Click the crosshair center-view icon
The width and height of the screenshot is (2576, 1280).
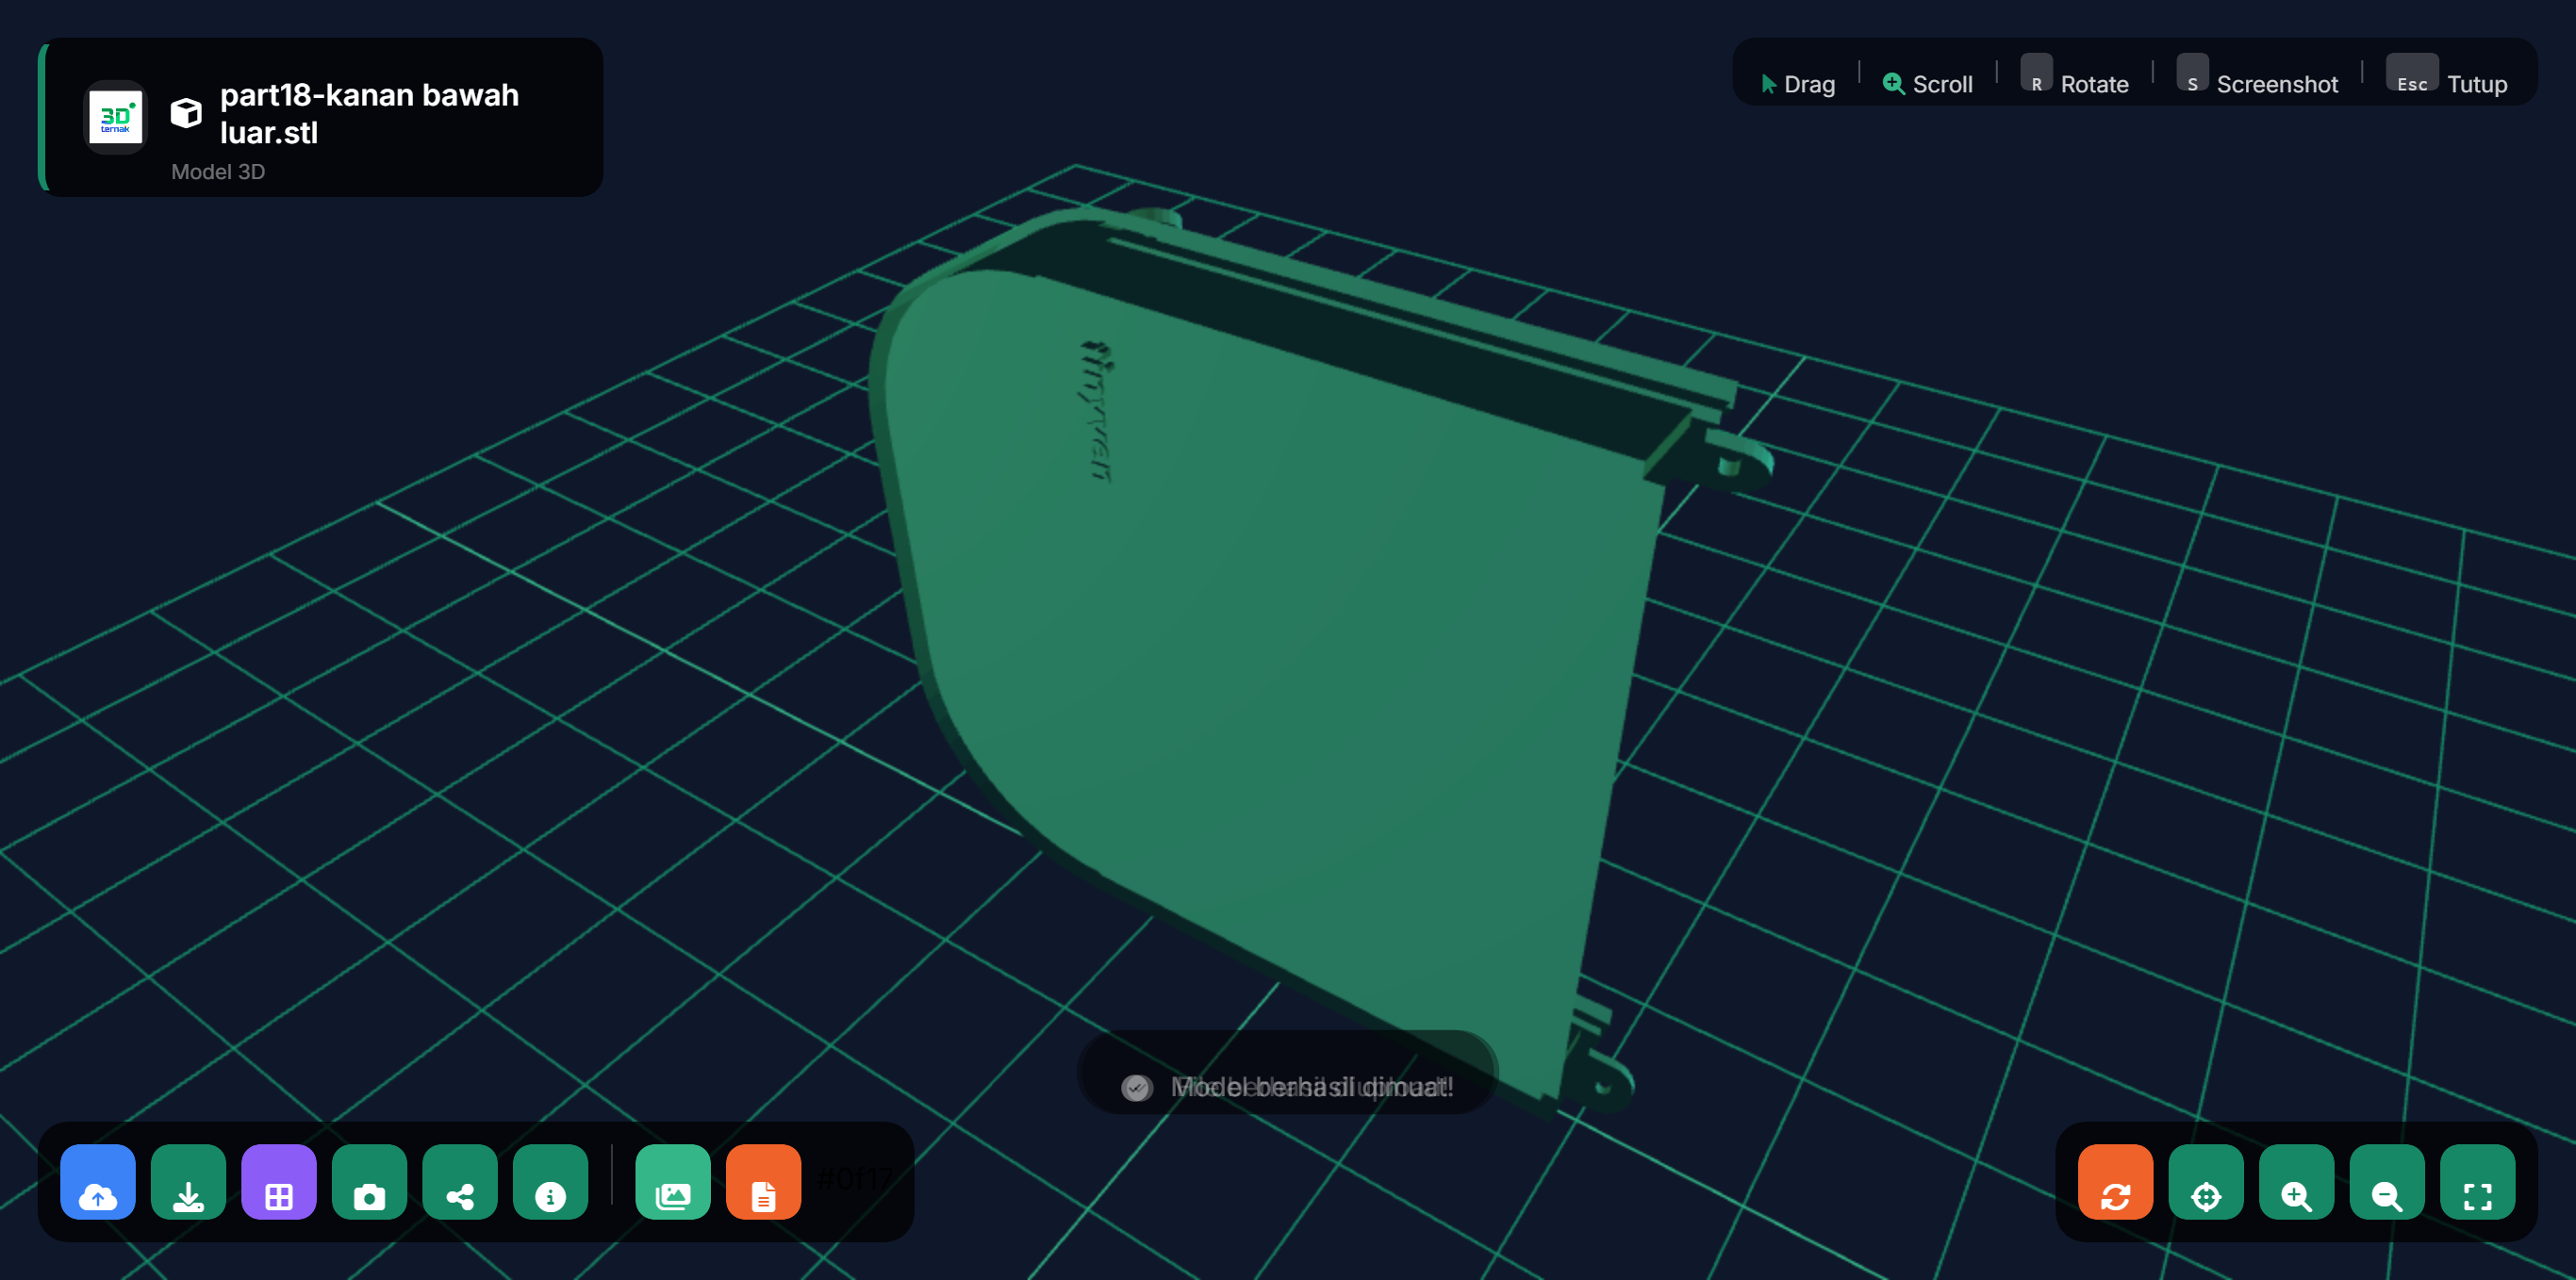pos(2206,1182)
